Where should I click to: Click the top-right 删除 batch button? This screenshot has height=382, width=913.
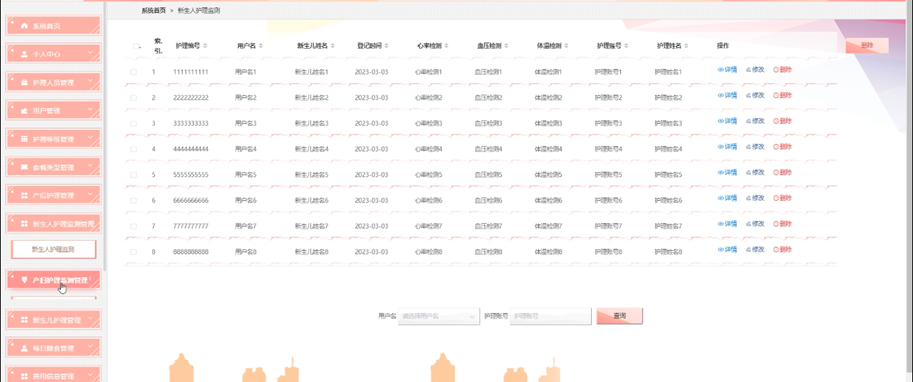click(867, 45)
